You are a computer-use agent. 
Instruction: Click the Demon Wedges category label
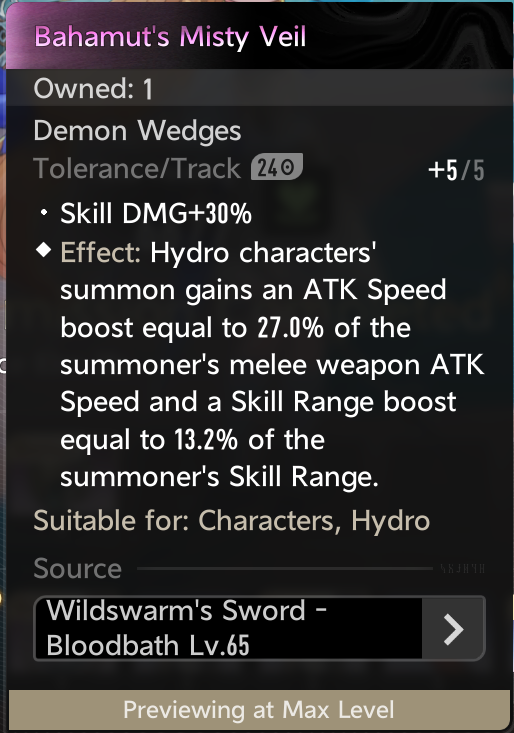pos(137,130)
